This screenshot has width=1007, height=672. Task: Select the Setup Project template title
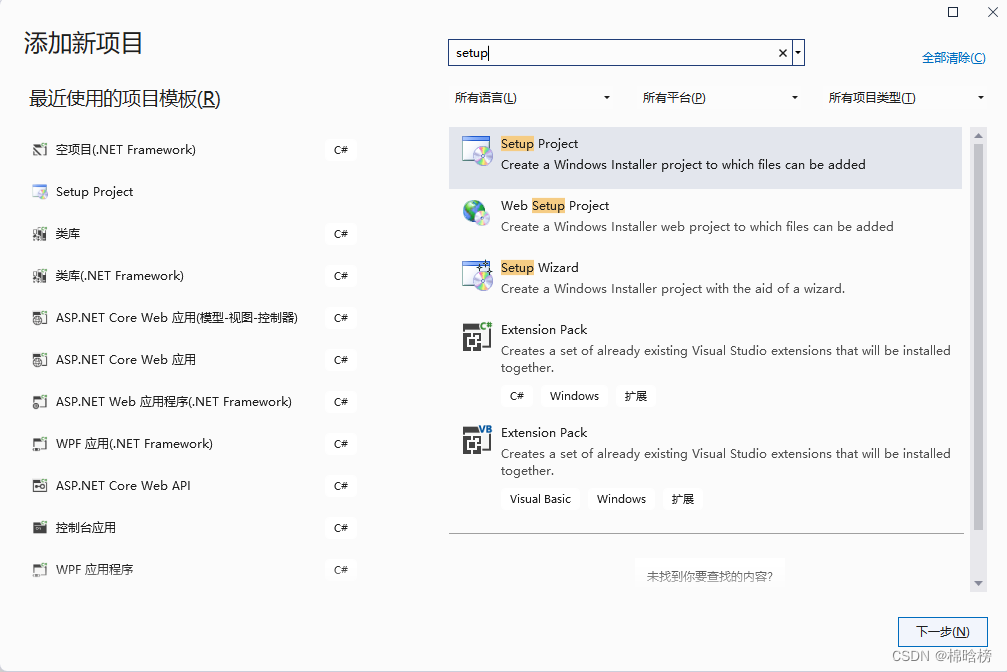pos(539,144)
